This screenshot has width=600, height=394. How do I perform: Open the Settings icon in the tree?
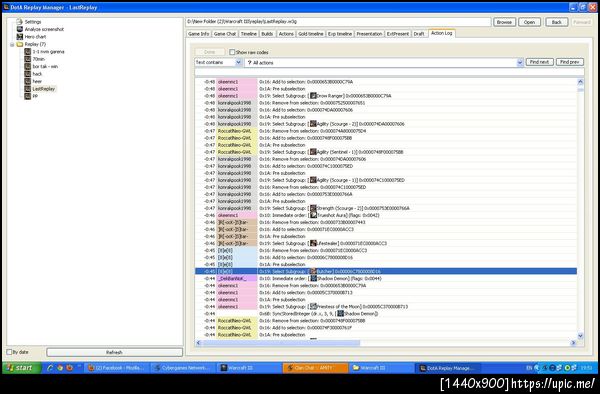tap(20, 22)
